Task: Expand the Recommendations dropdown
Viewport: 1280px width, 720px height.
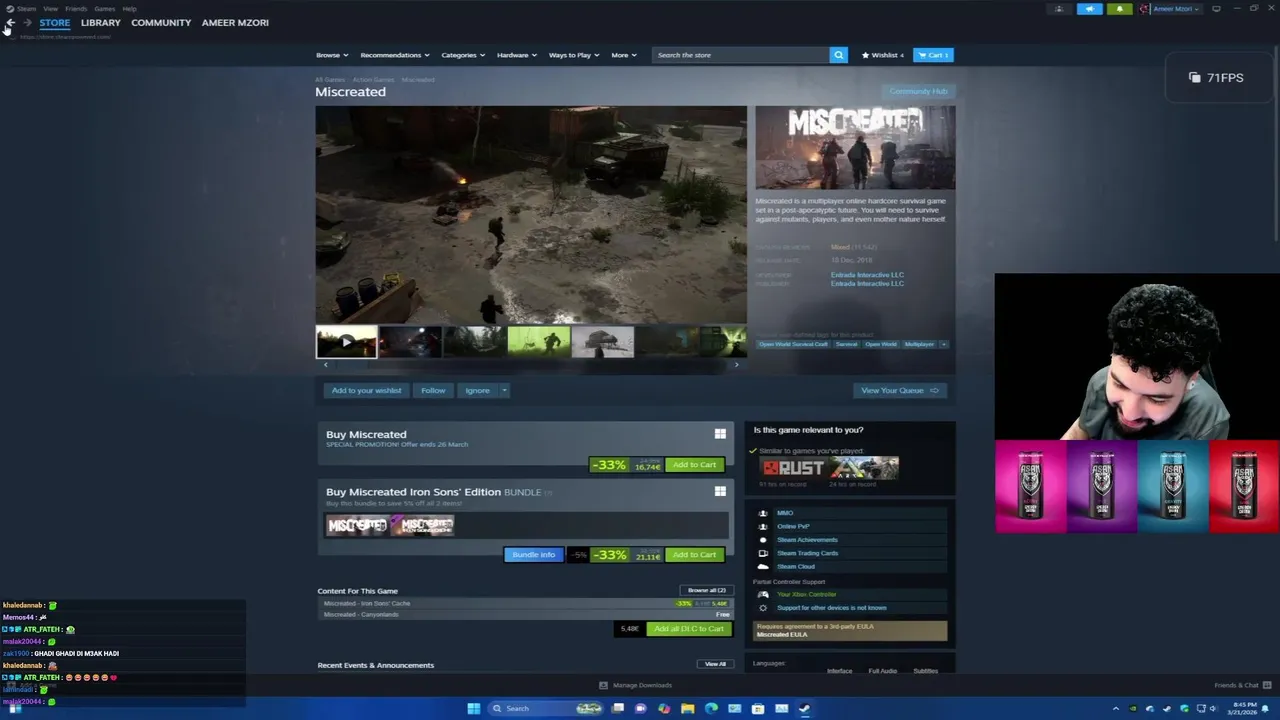Action: tap(395, 55)
